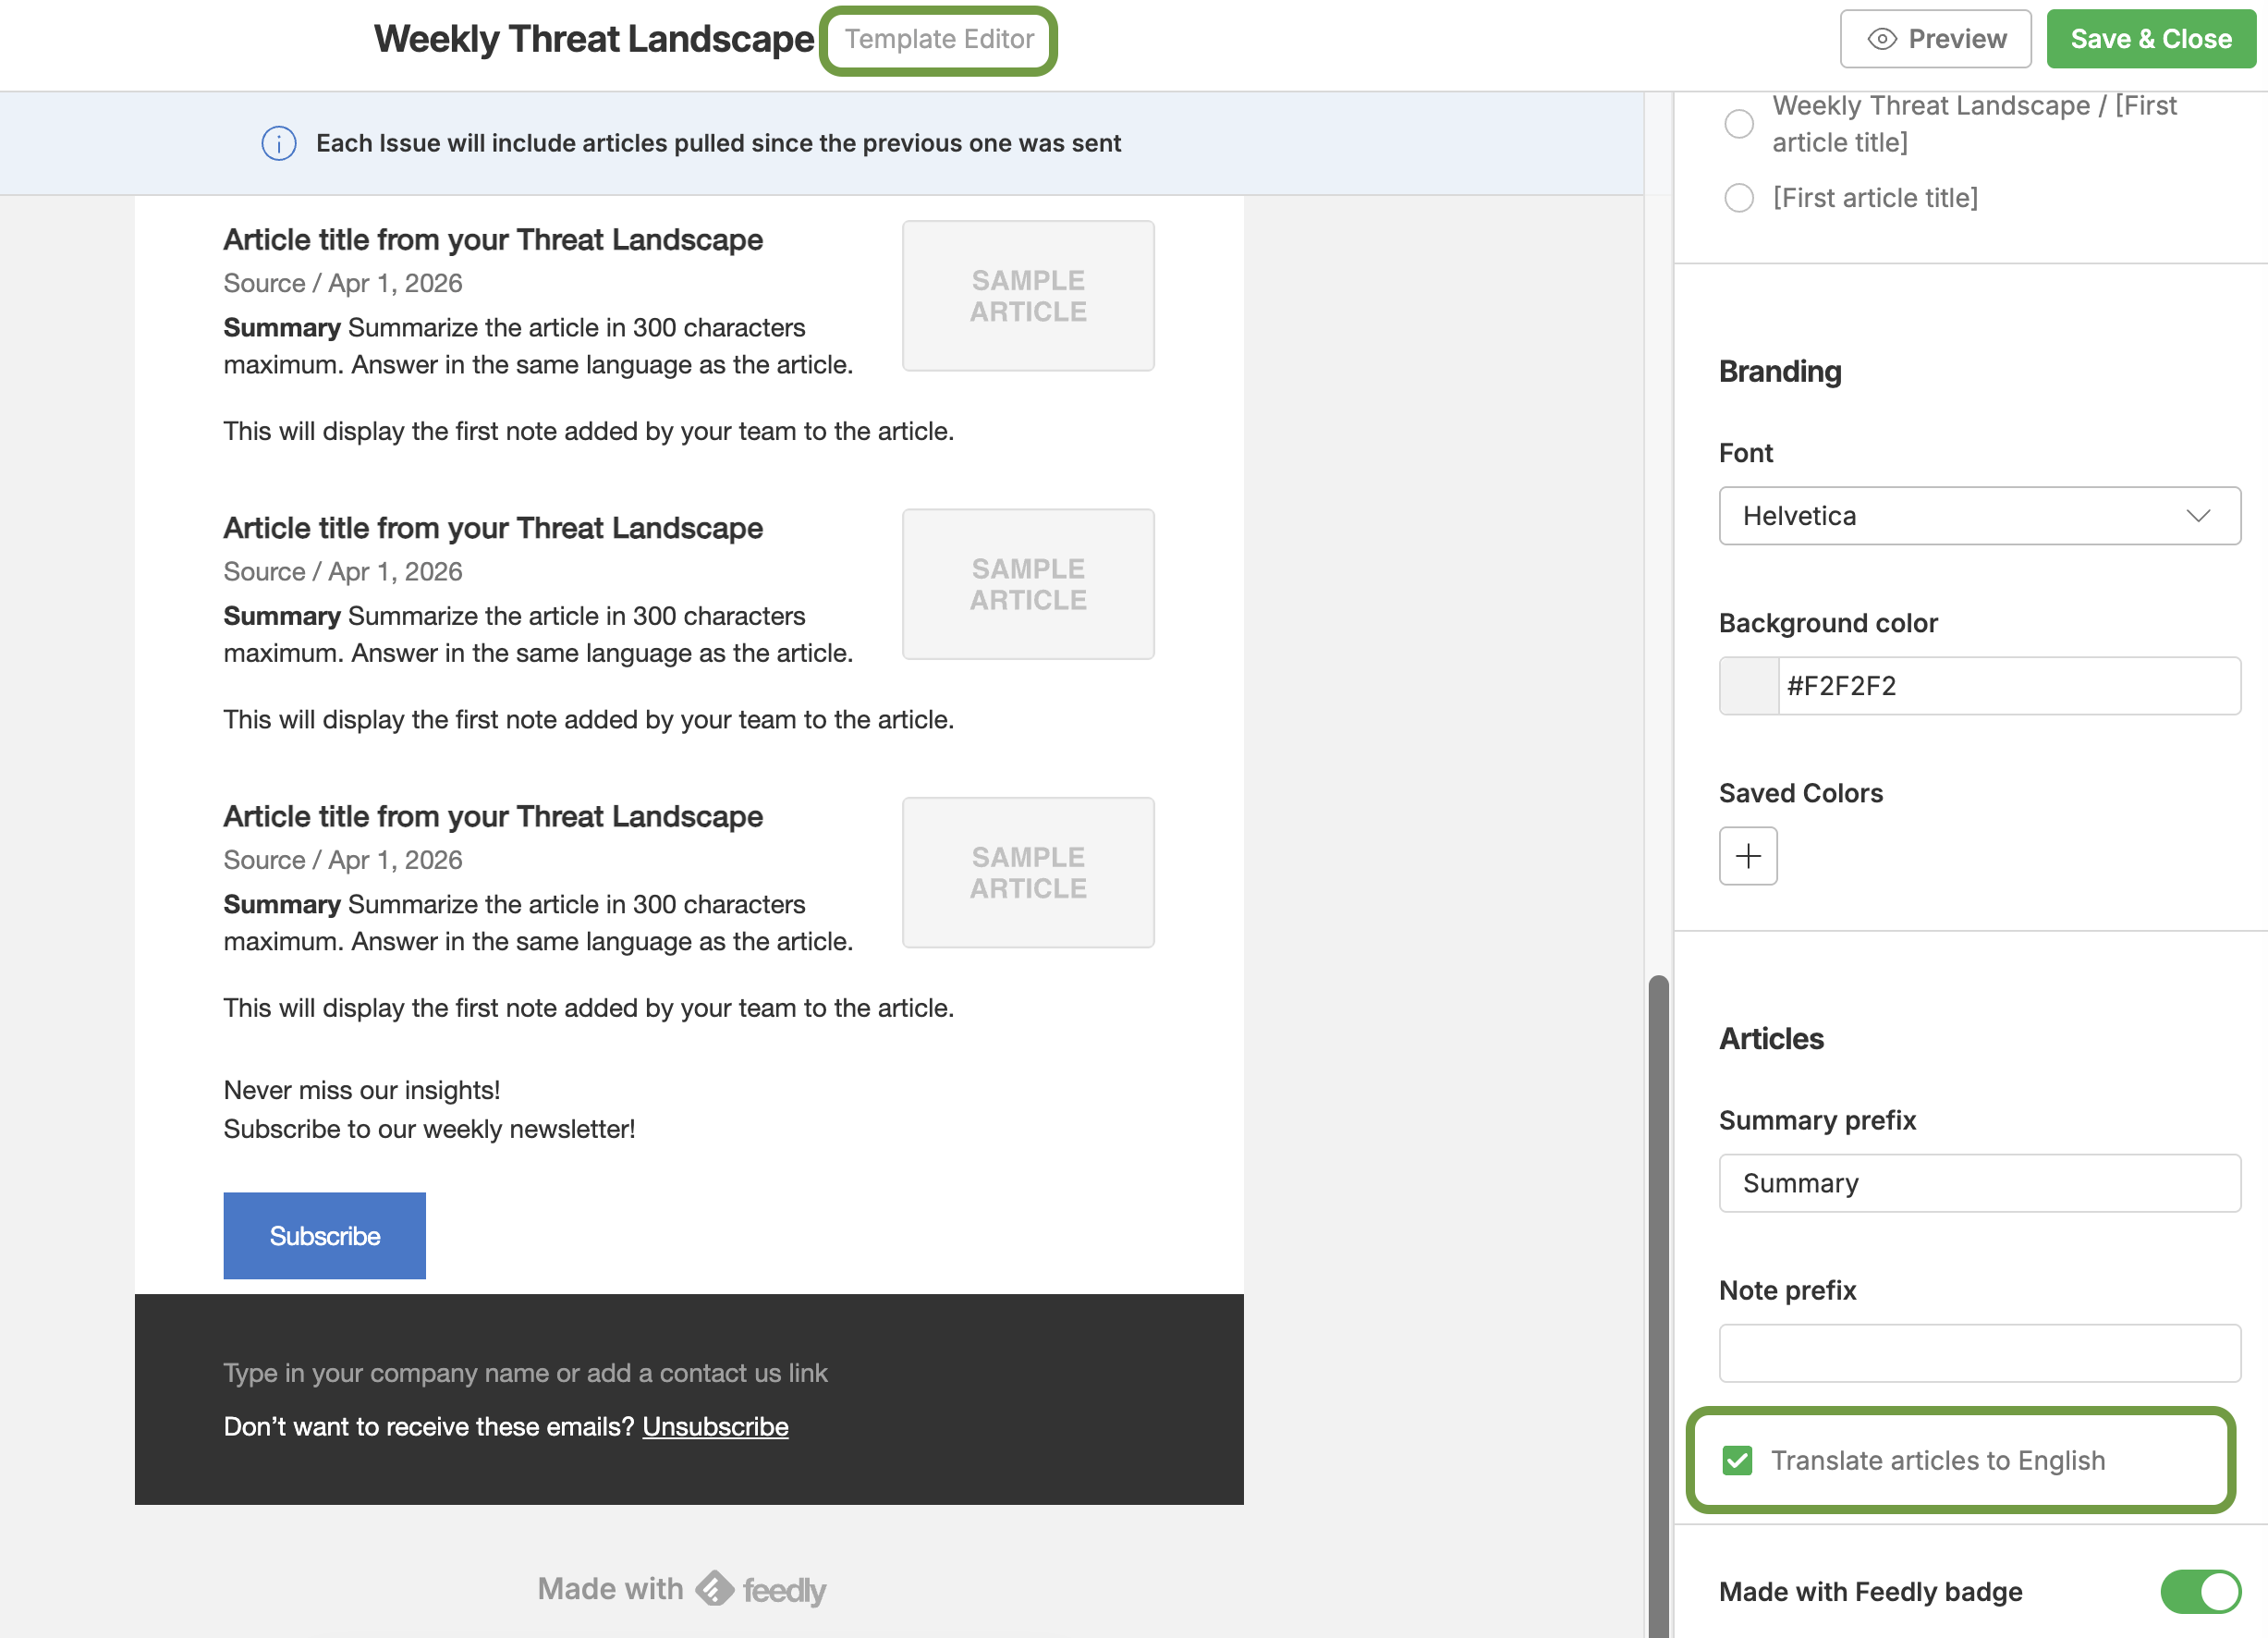Click the first SAMPLE ARTICLE thumbnail
The width and height of the screenshot is (2268, 1638).
(1027, 296)
